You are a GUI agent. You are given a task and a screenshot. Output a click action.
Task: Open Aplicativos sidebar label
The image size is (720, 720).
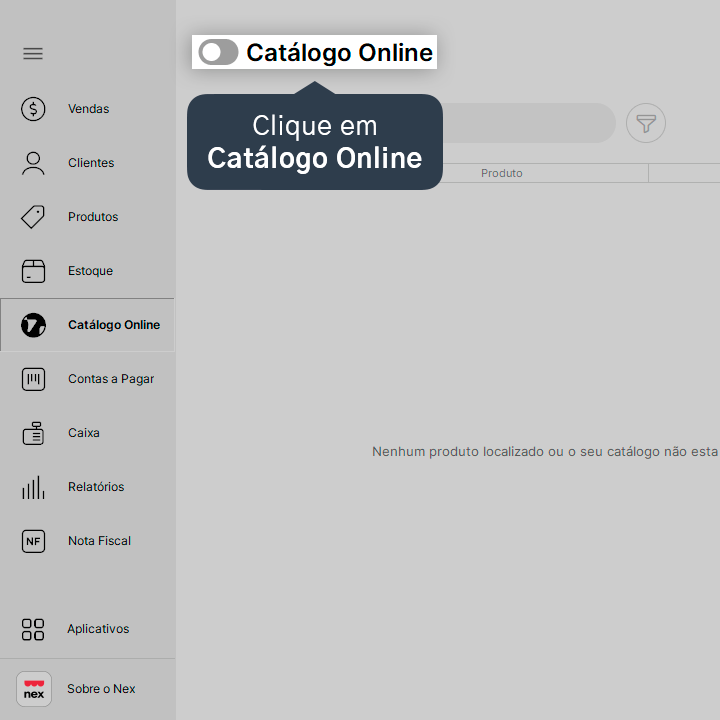tap(98, 629)
